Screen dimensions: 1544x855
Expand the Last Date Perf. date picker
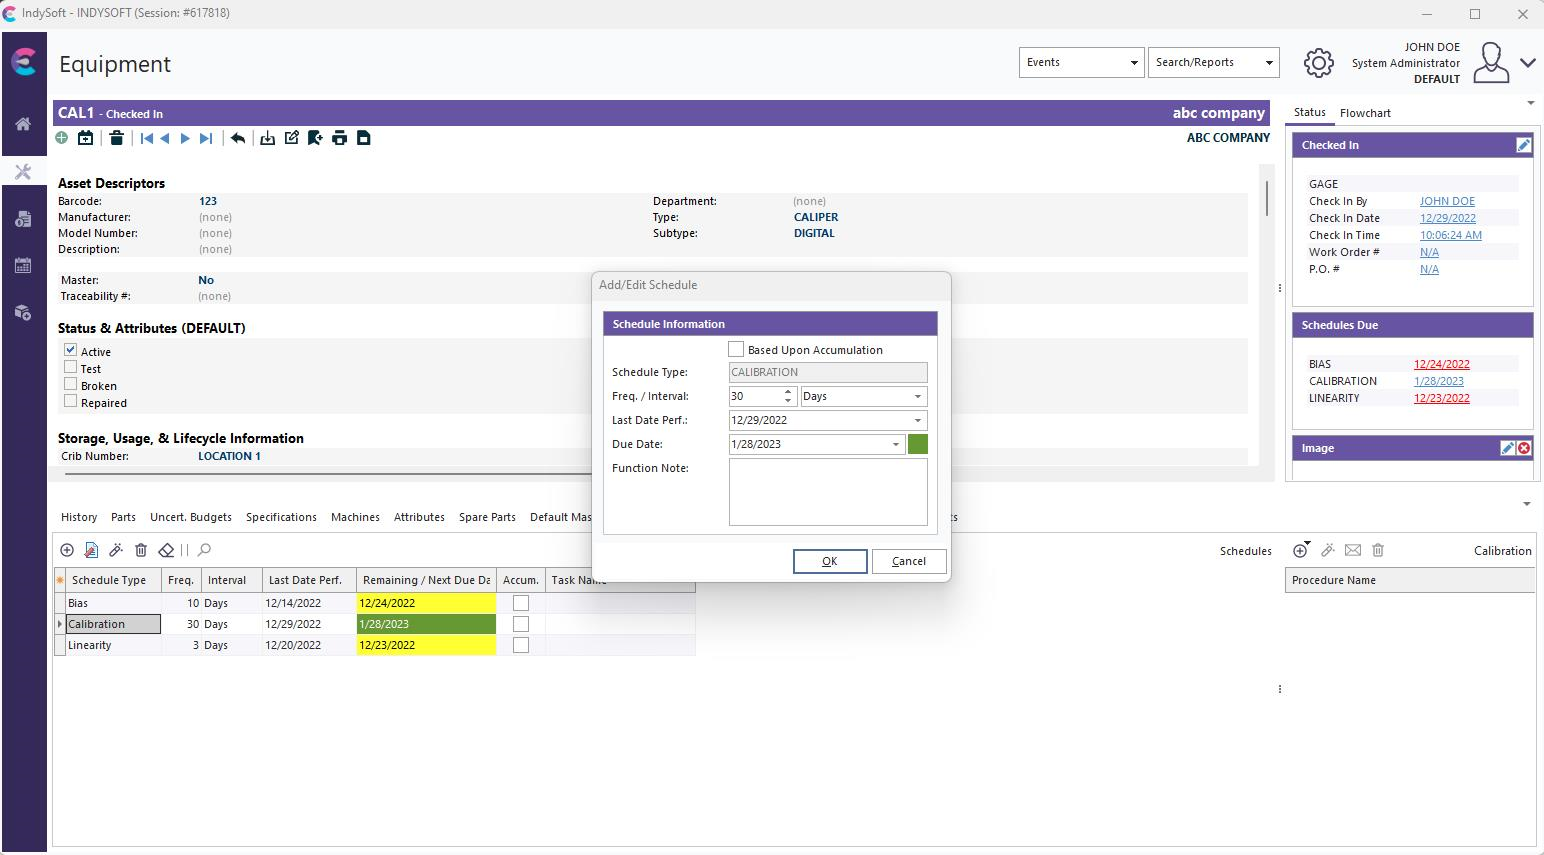click(x=917, y=420)
